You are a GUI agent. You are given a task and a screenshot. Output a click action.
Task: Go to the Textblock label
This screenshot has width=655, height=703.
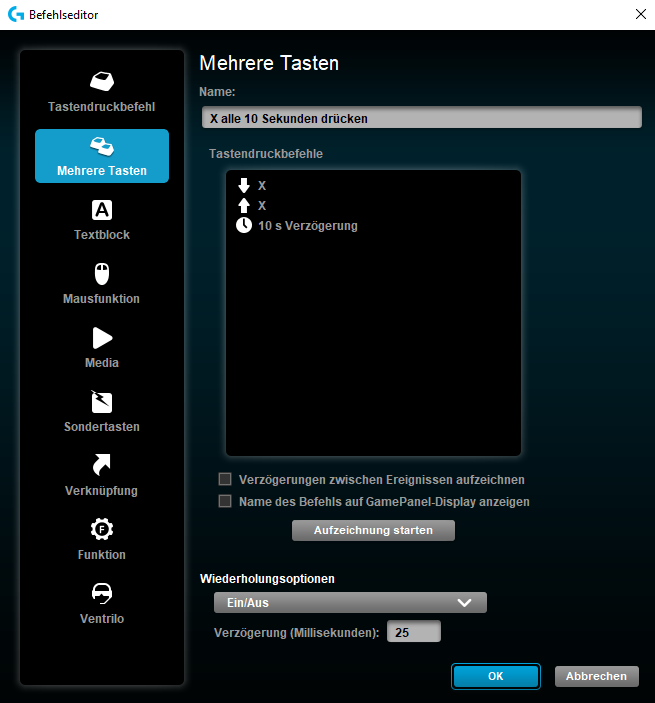(x=102, y=234)
